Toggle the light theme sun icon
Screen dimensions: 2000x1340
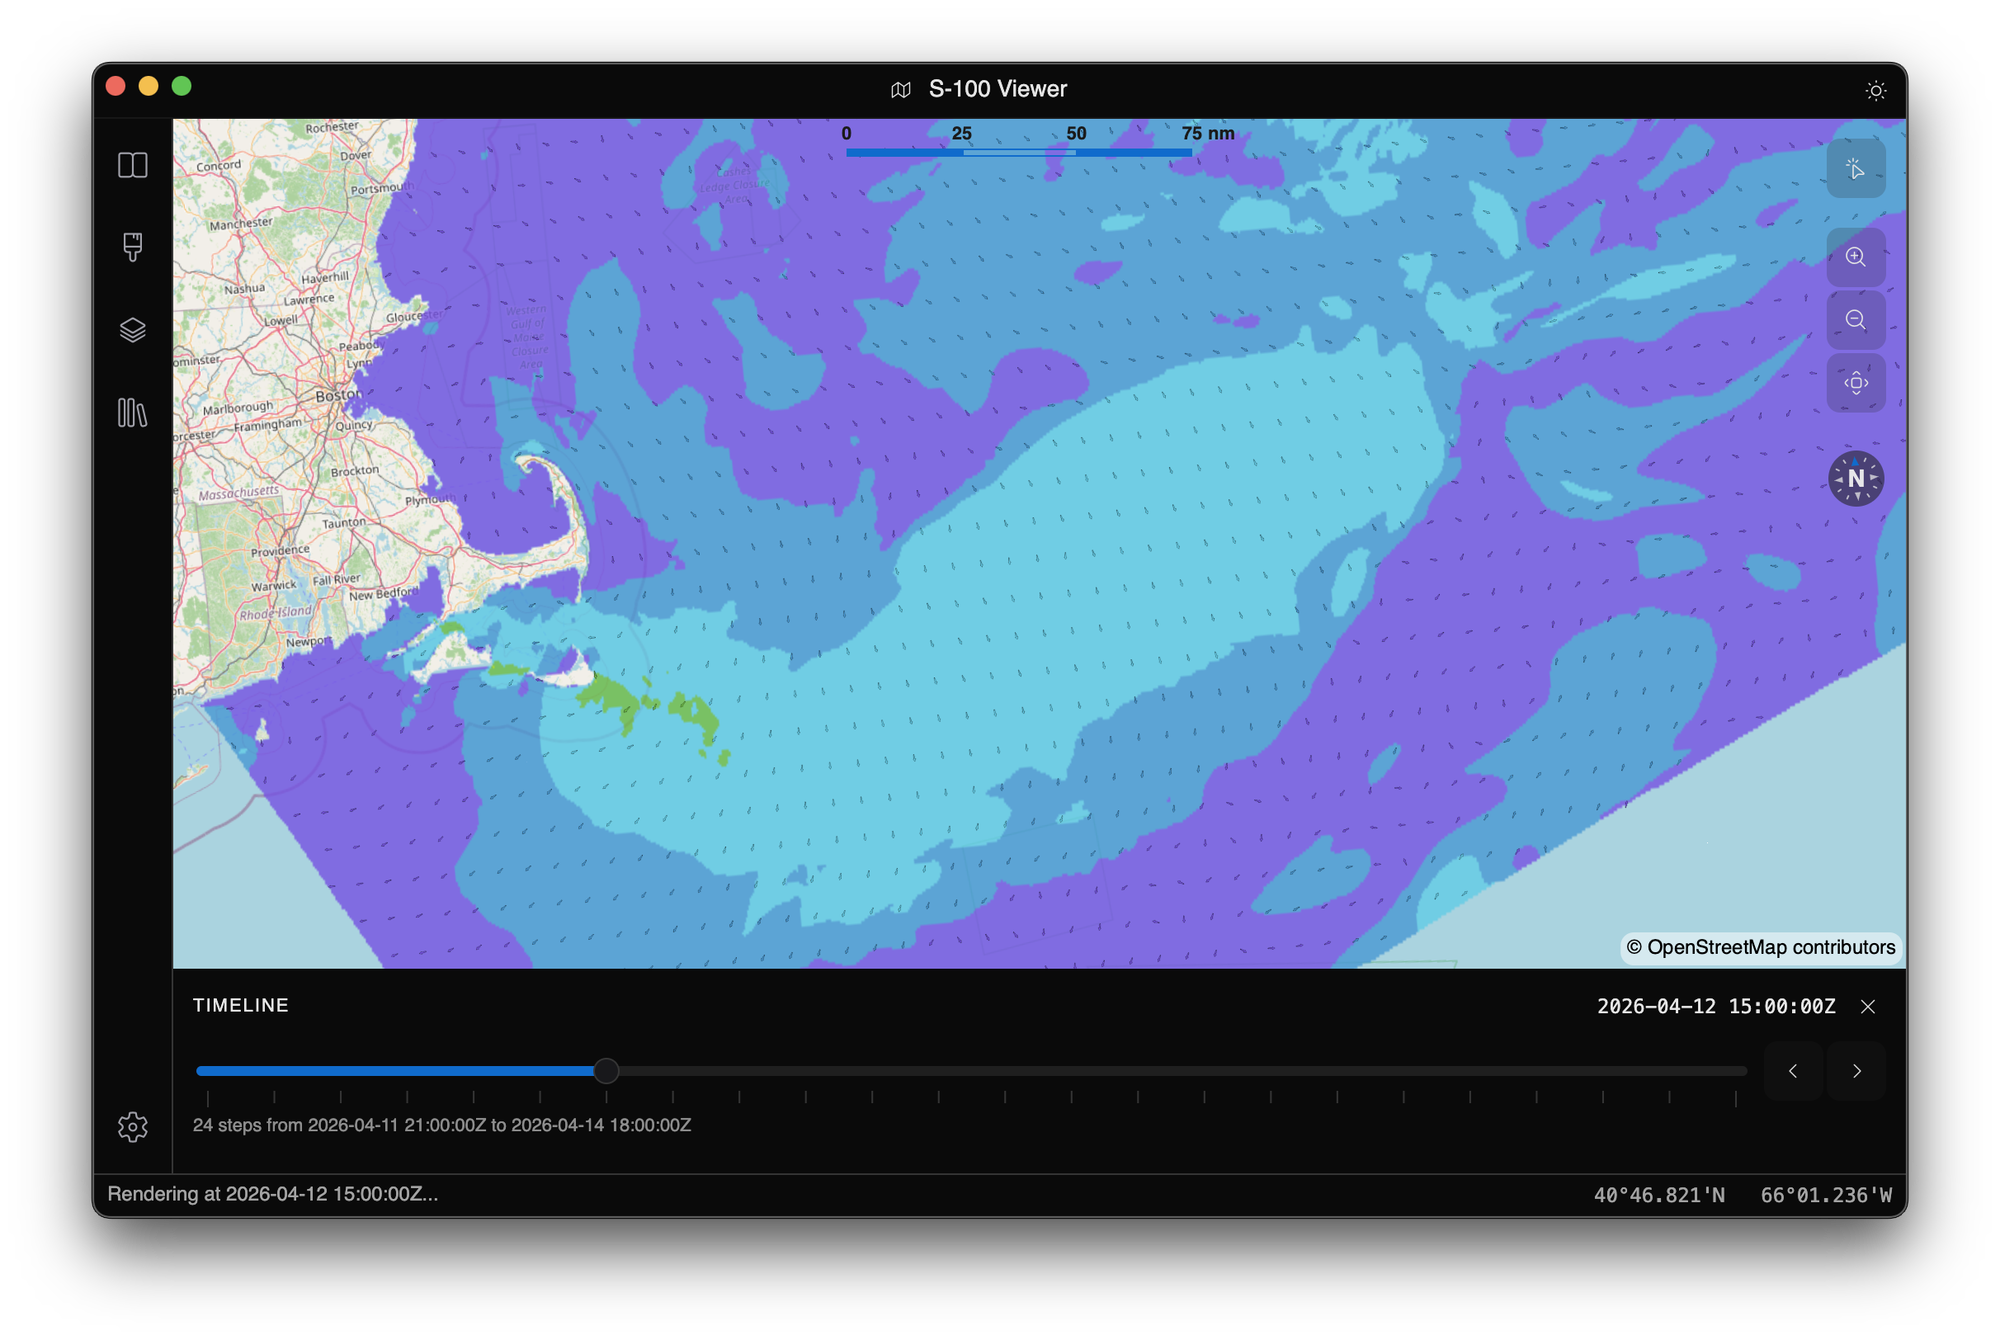1876,91
